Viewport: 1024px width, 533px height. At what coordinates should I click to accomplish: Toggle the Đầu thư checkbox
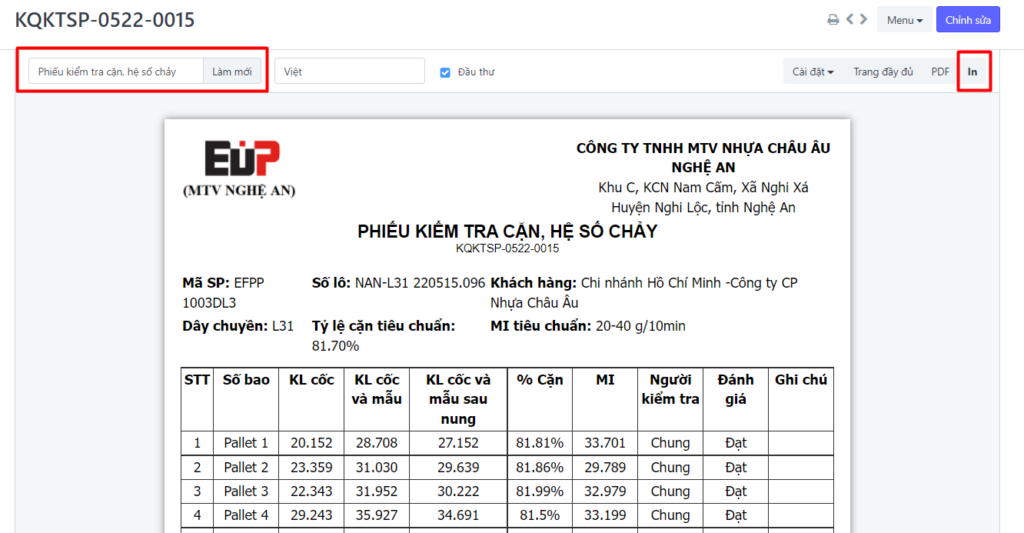tap(445, 72)
